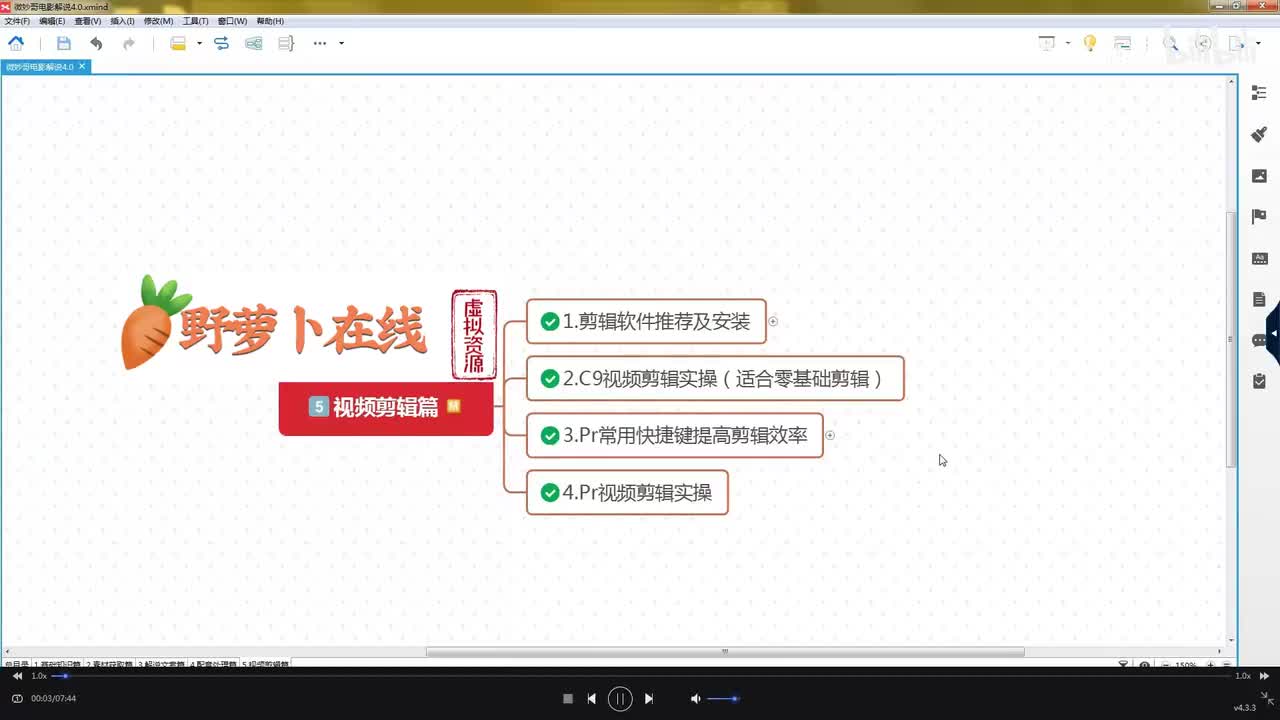1280x720 pixels.
Task: Open the 查看(V) menu
Action: click(88, 21)
